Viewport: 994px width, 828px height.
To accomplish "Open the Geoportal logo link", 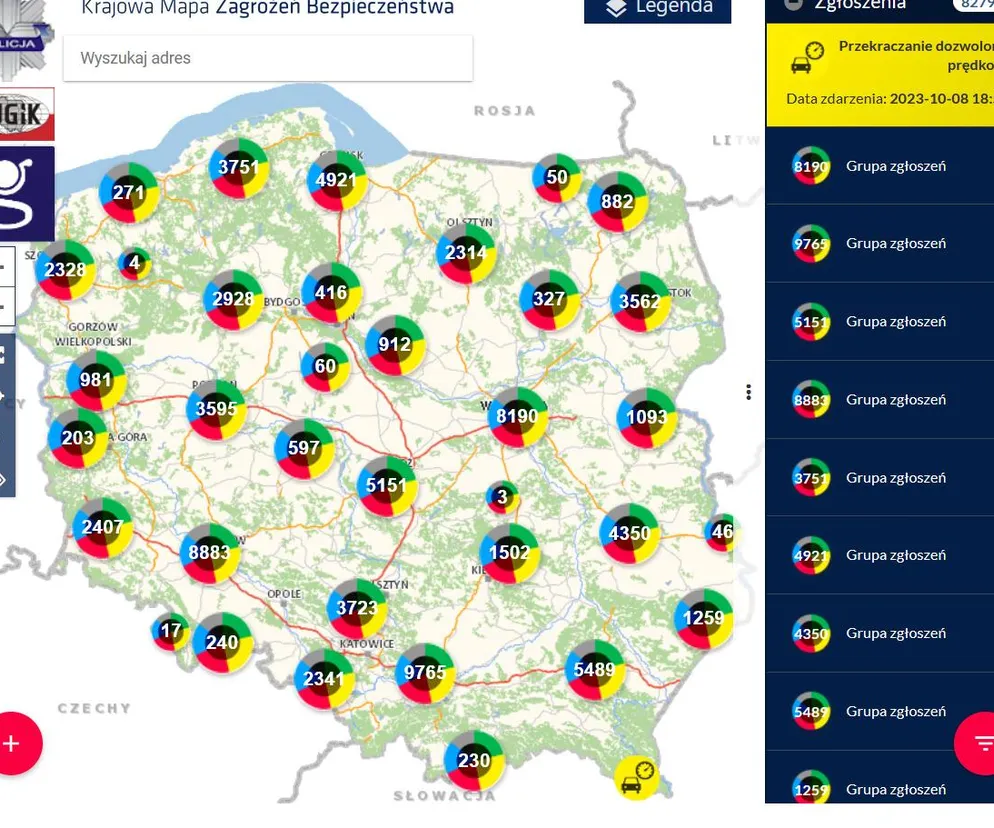I will coord(27,193).
